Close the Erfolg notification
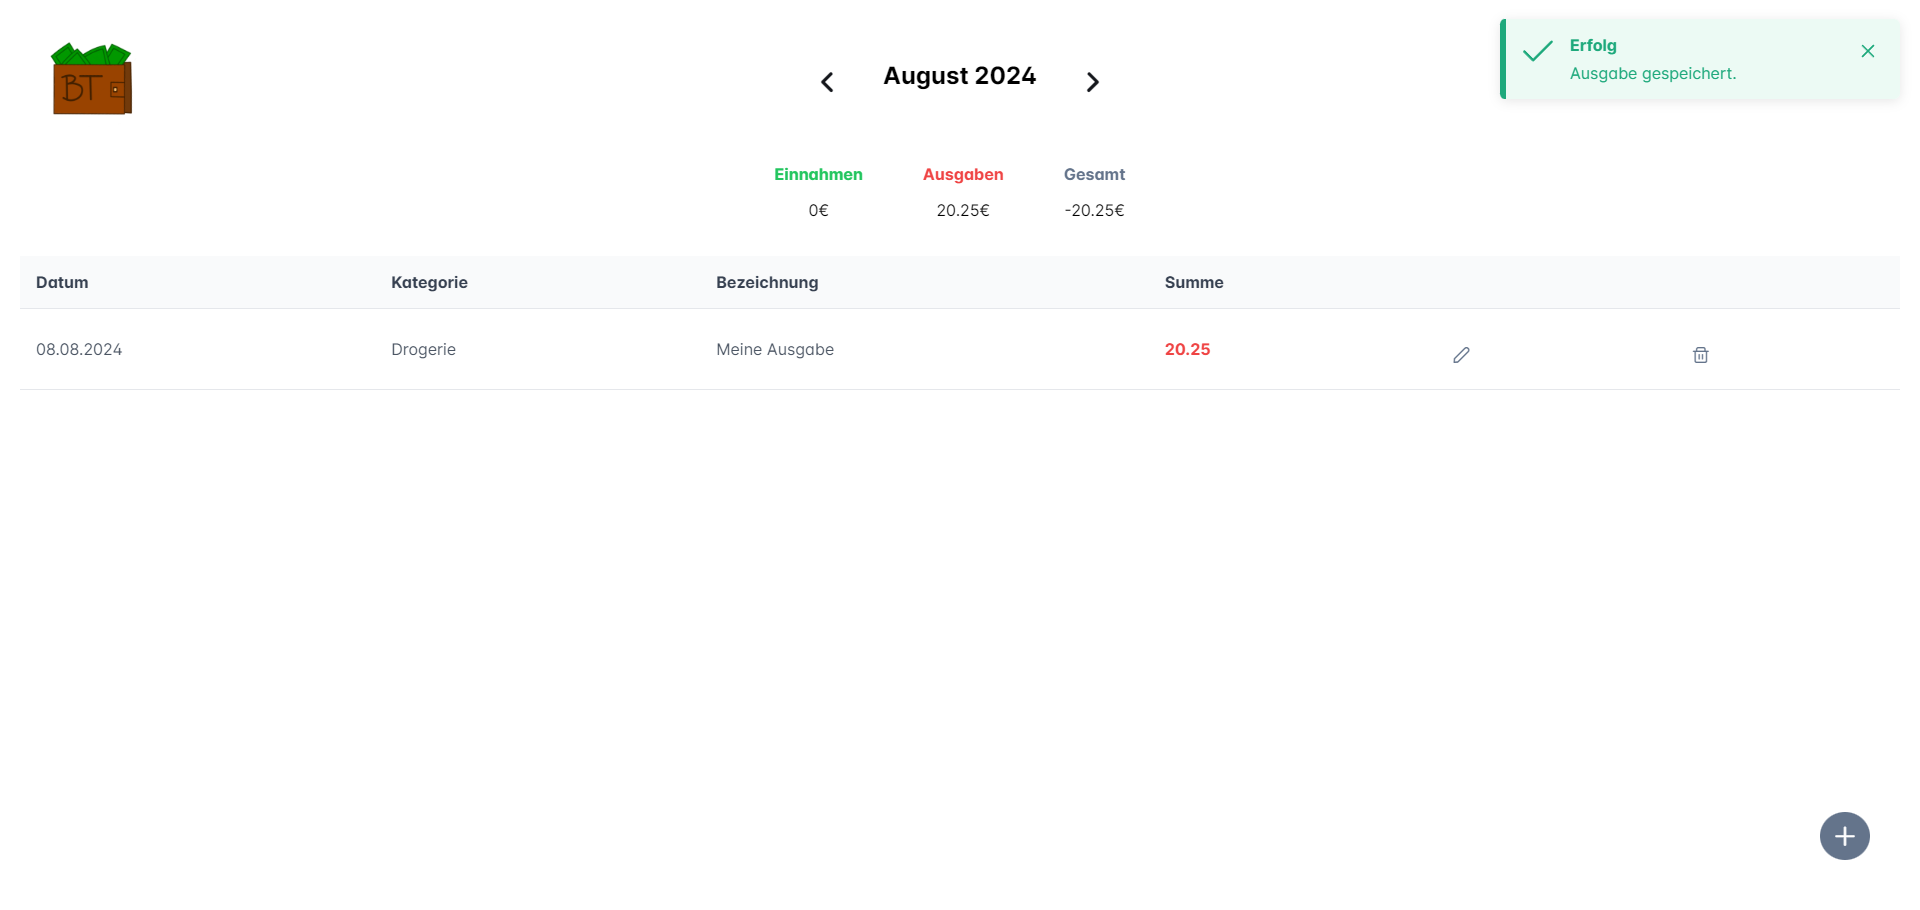The width and height of the screenshot is (1920, 910). pos(1867,51)
